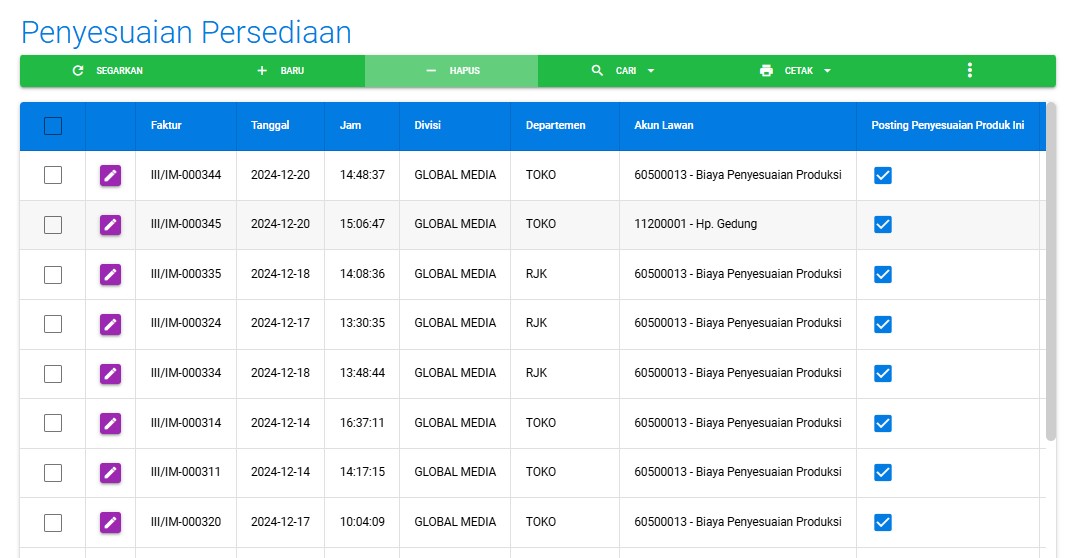
Task: Click pencil edit icon for III/IM-000314
Action: click(110, 423)
